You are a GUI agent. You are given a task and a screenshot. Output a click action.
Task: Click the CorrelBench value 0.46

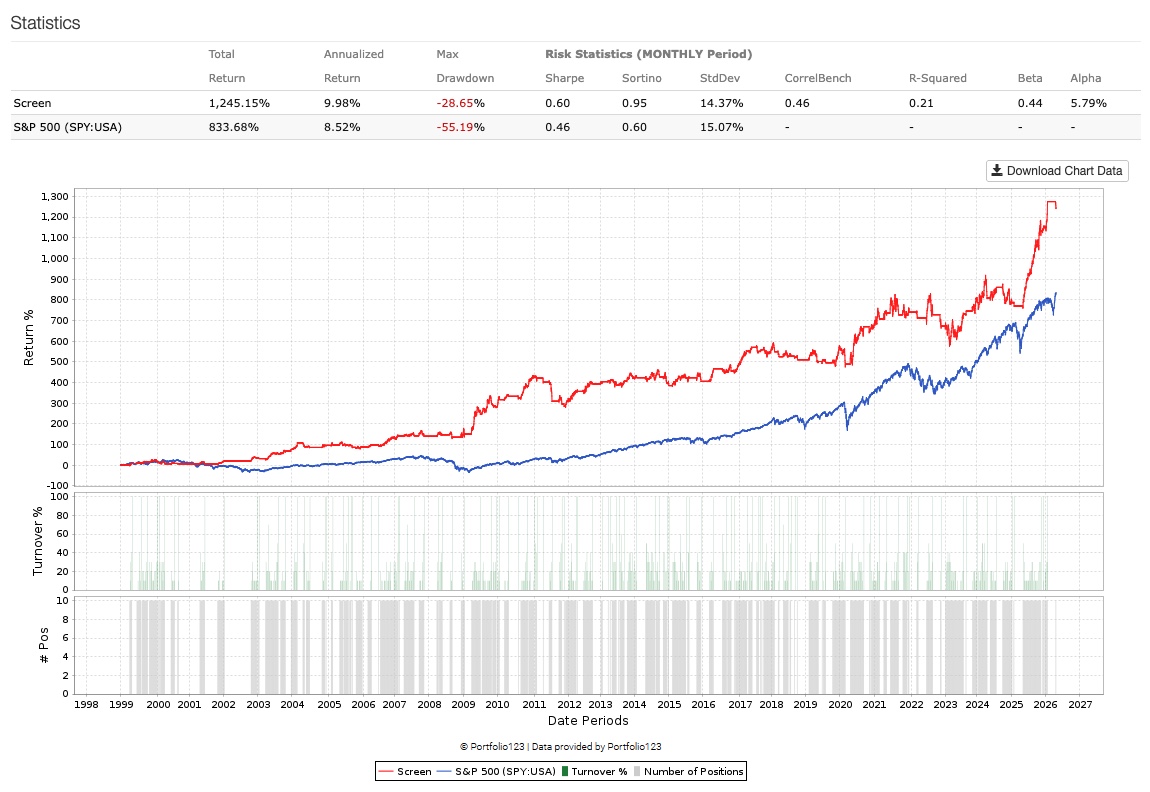pyautogui.click(x=796, y=103)
